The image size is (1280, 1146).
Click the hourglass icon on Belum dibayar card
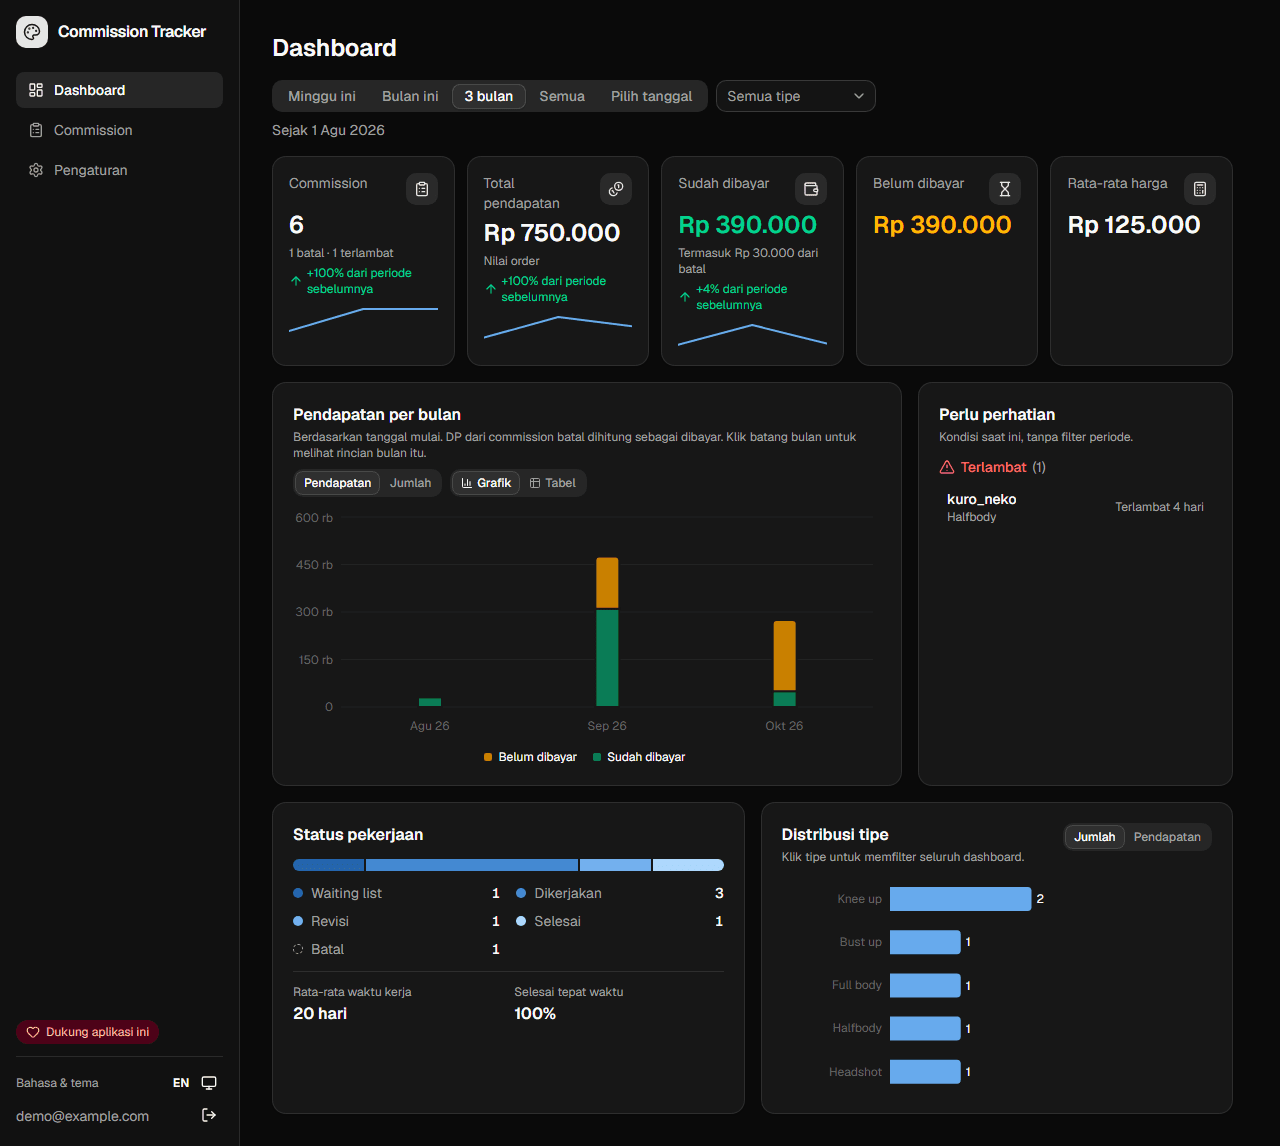coord(1005,189)
